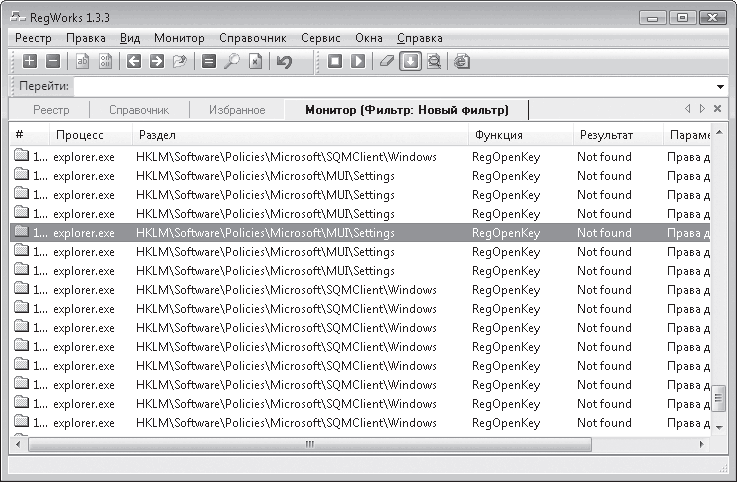This screenshot has width=737, height=482.
Task: Click the forward arrow toolbar icon
Action: [x=157, y=62]
